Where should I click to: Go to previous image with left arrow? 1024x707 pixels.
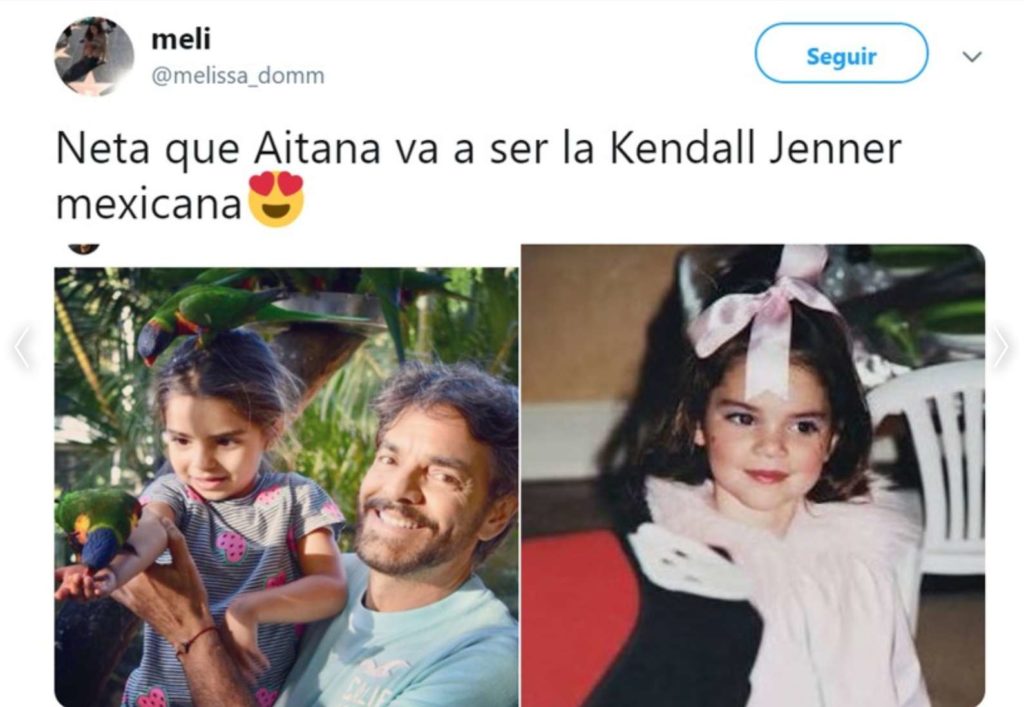click(x=22, y=347)
